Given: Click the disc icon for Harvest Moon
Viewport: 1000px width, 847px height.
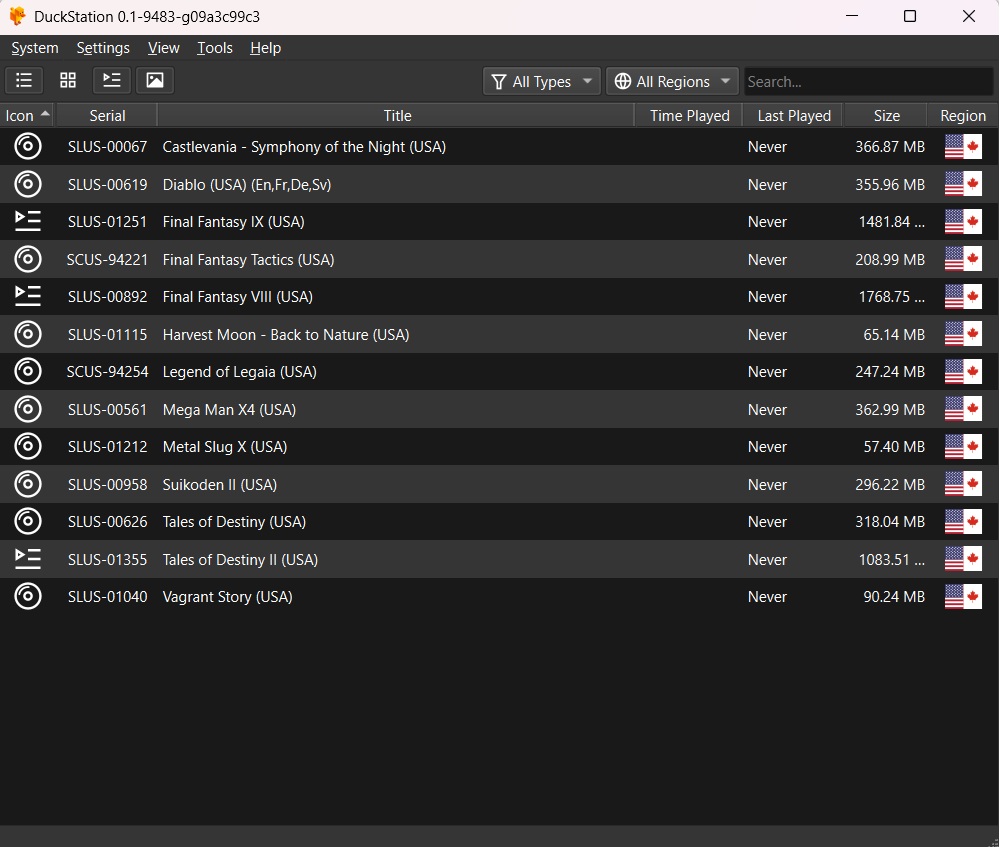Looking at the screenshot, I should click(x=27, y=334).
